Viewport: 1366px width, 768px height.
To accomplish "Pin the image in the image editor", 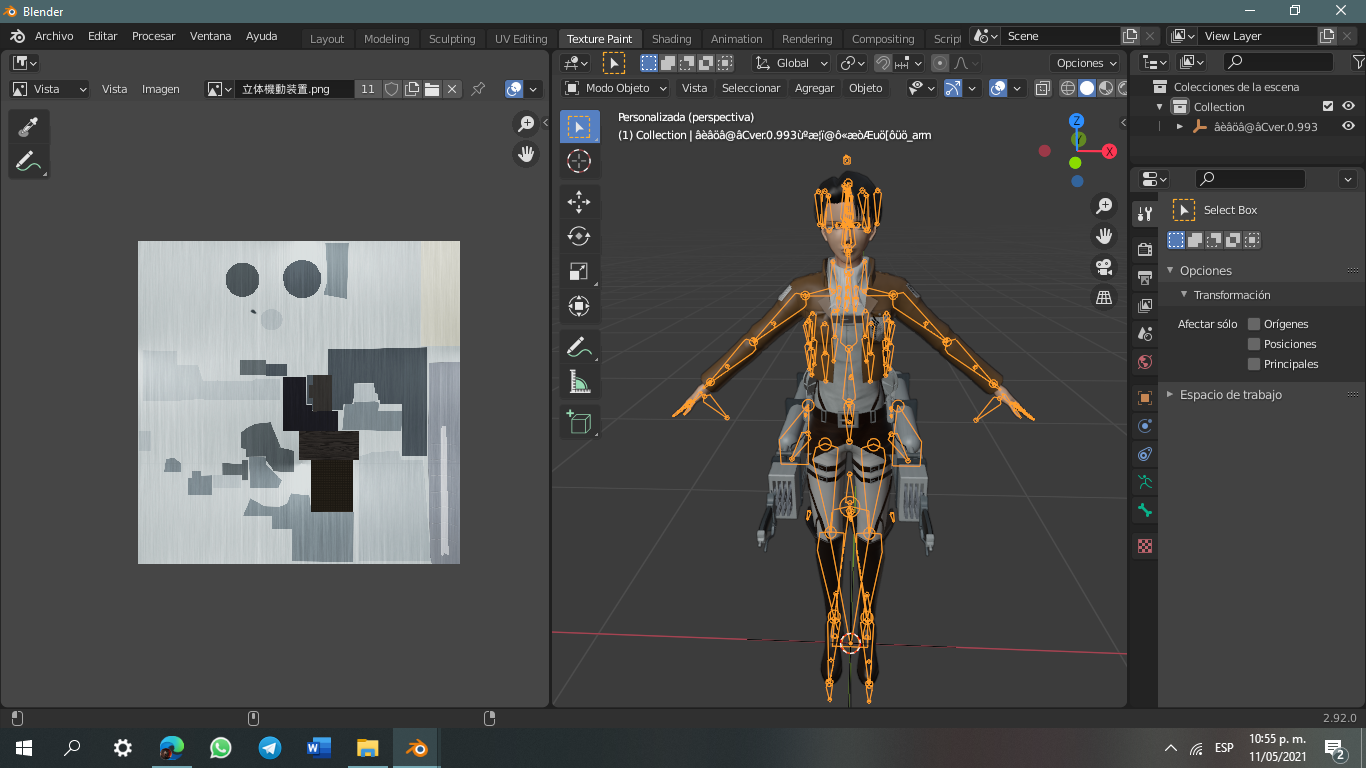I will point(478,89).
